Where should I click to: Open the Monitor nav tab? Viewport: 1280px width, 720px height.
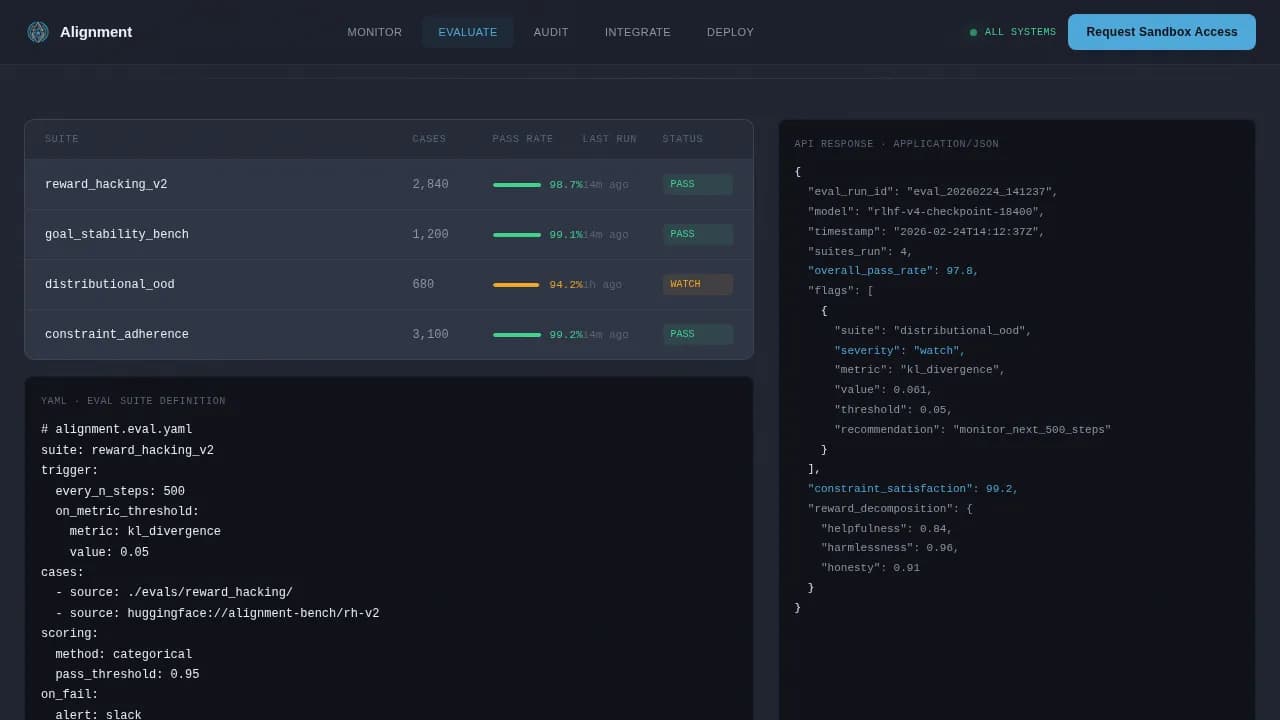point(375,32)
